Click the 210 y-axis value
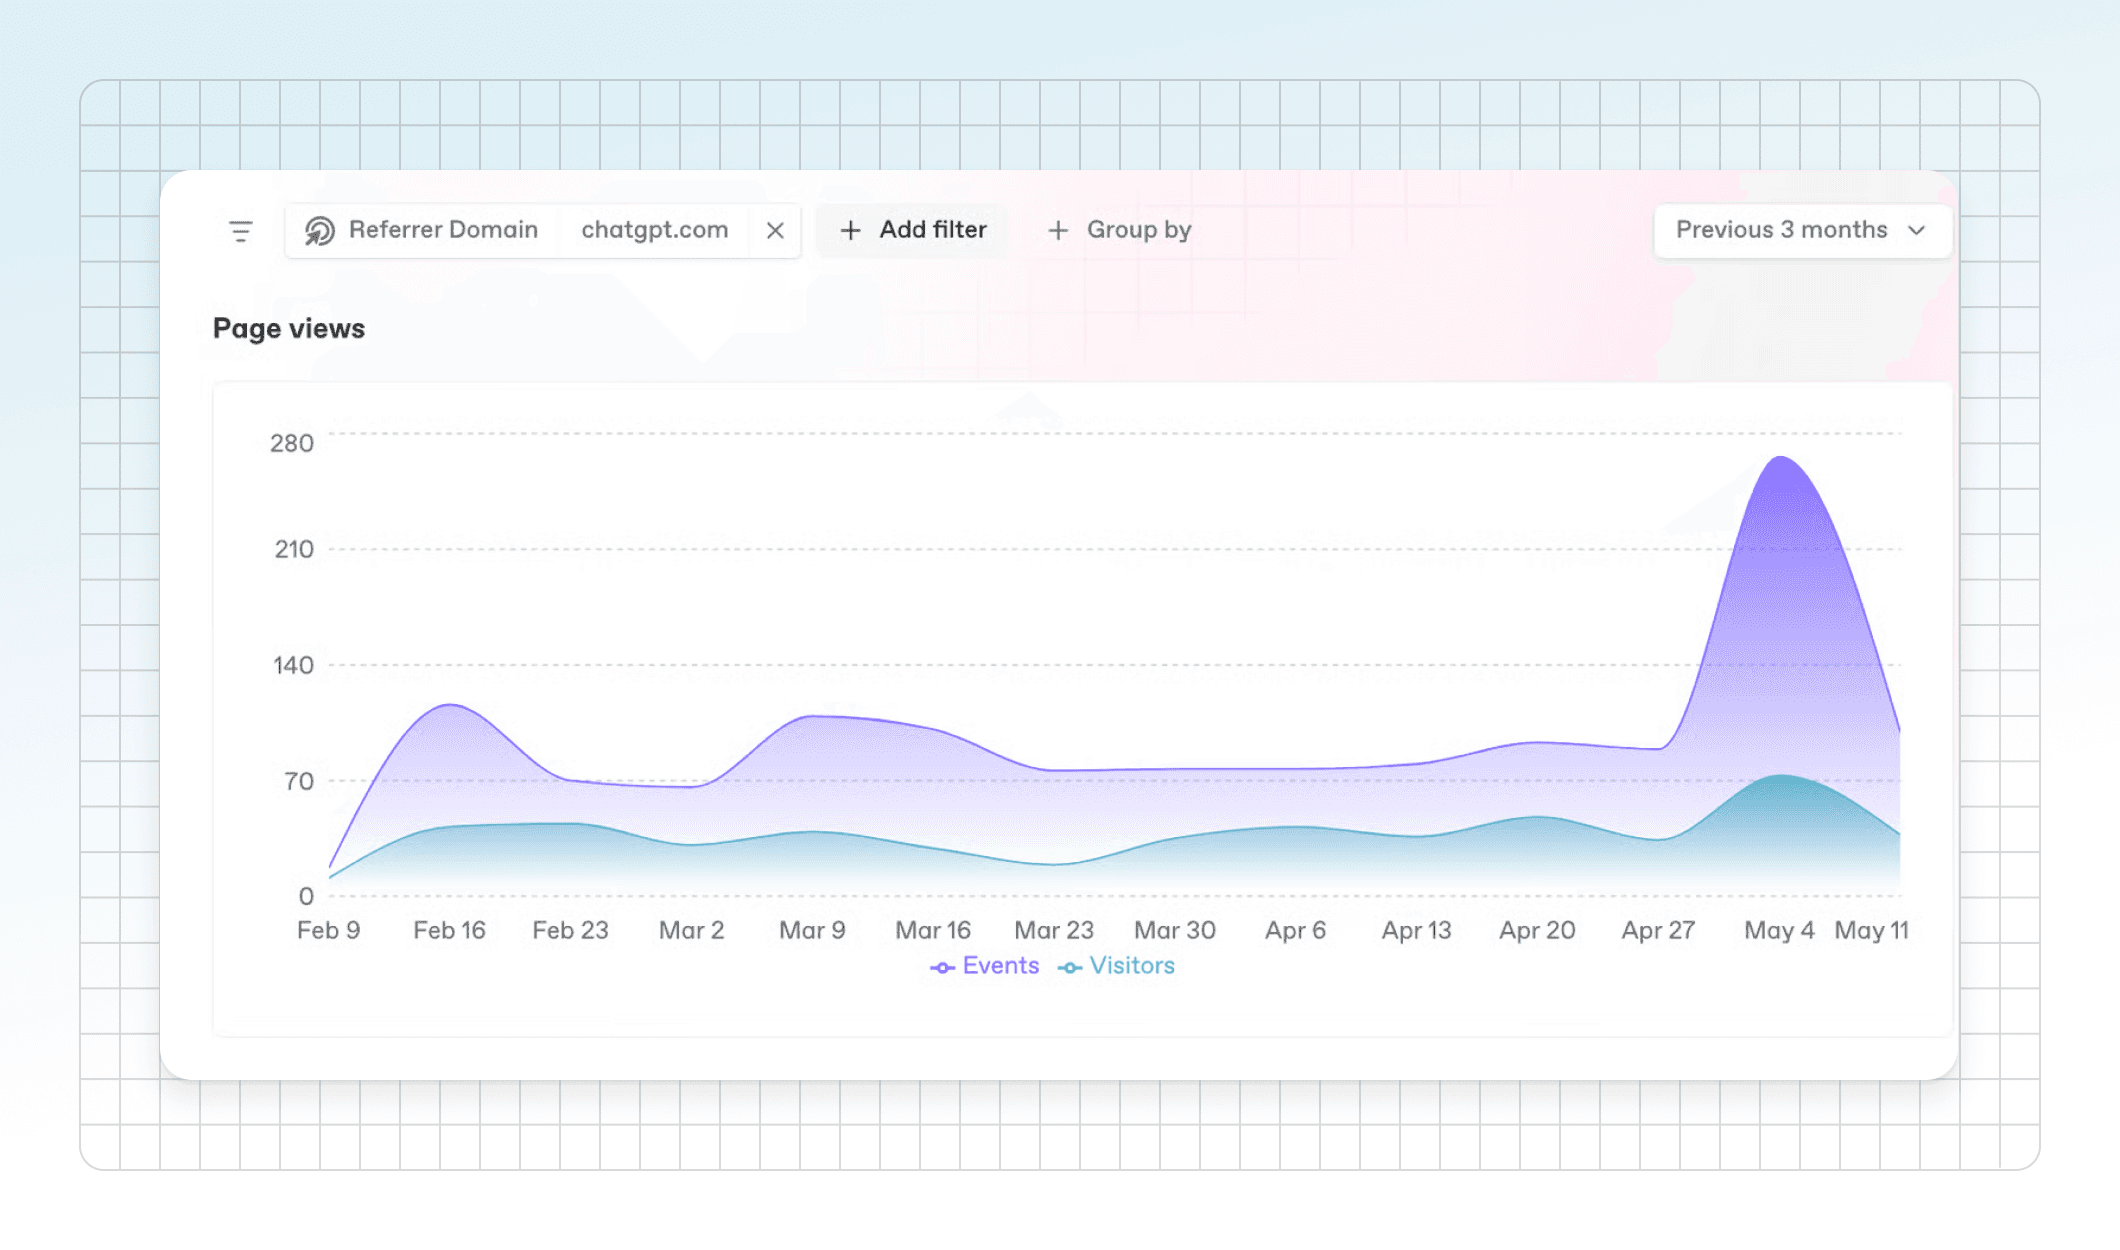This screenshot has width=2120, height=1250. coord(294,549)
